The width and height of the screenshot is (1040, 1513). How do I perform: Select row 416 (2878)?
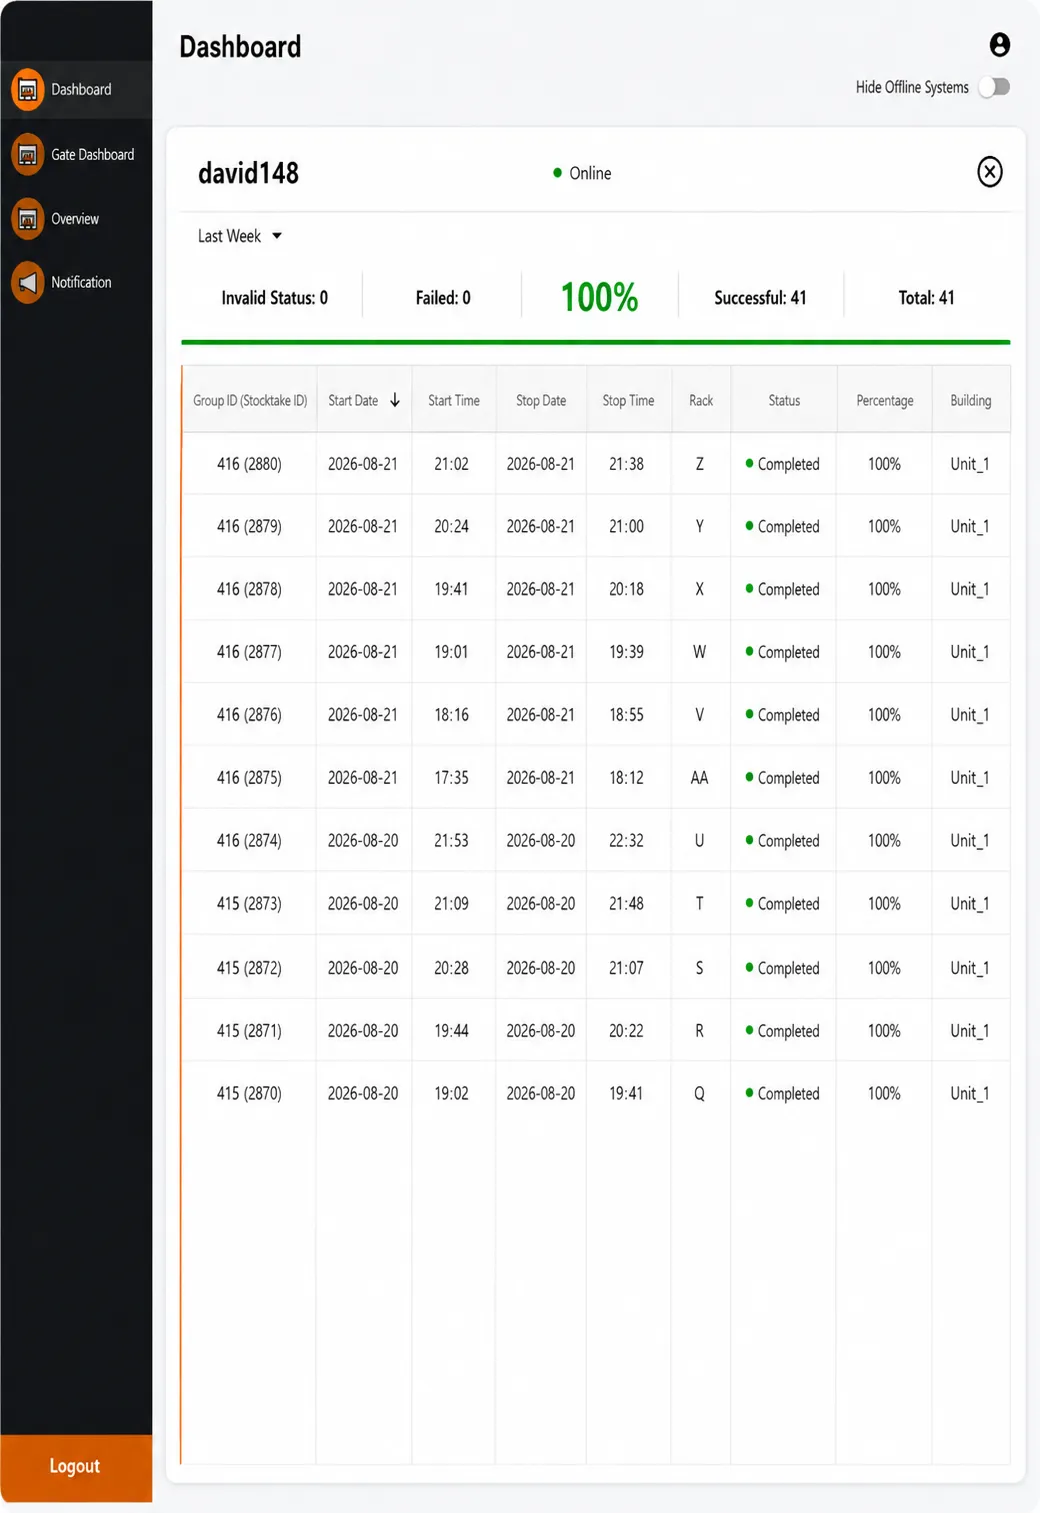(x=596, y=590)
